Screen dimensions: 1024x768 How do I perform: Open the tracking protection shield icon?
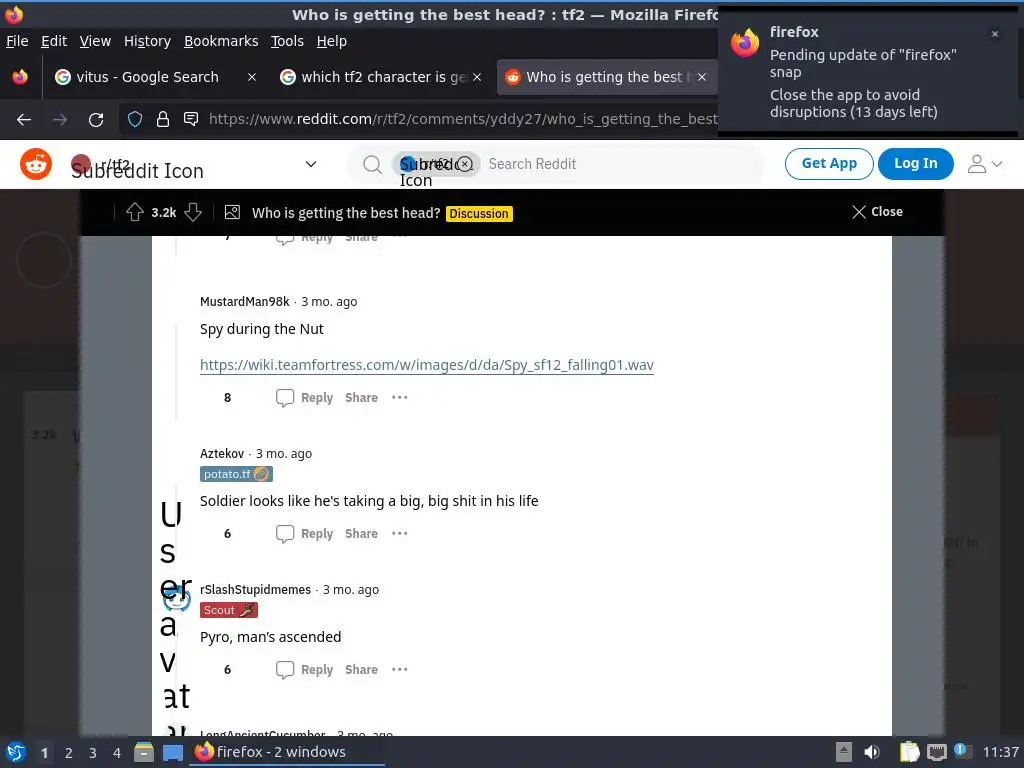pos(135,119)
